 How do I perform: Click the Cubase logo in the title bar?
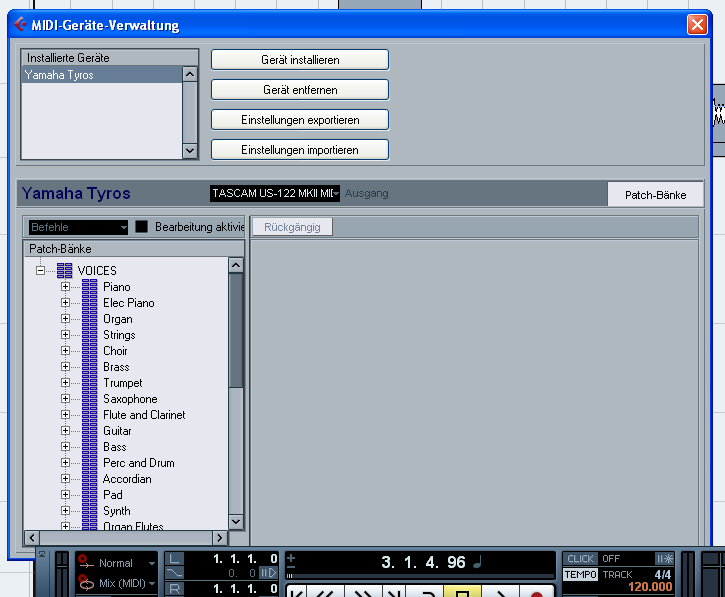(21, 24)
